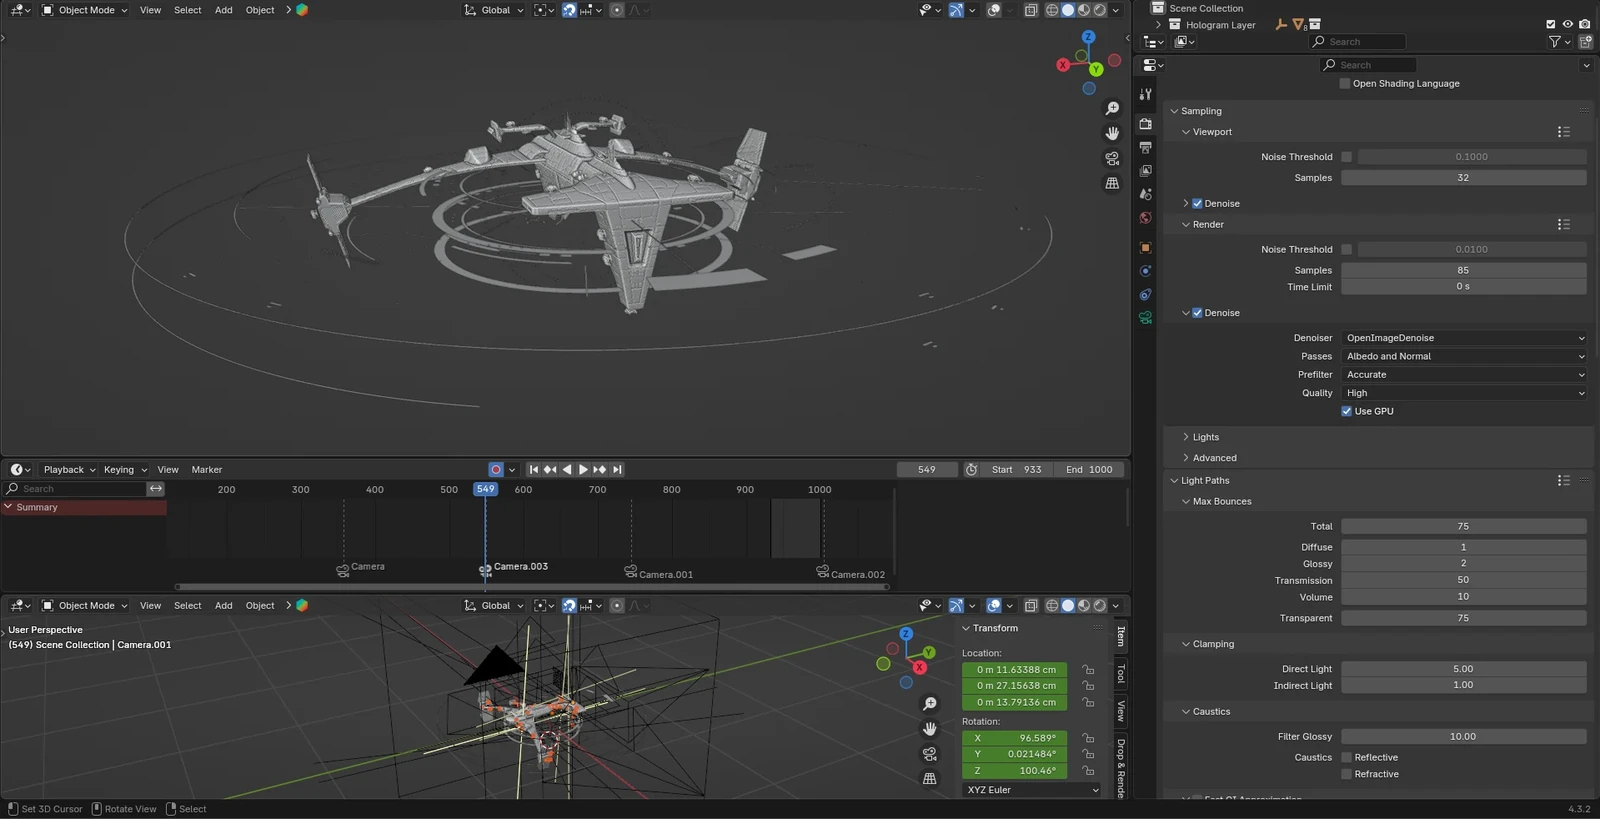
Task: Toggle X-ray in top viewport header
Action: [x=1031, y=10]
